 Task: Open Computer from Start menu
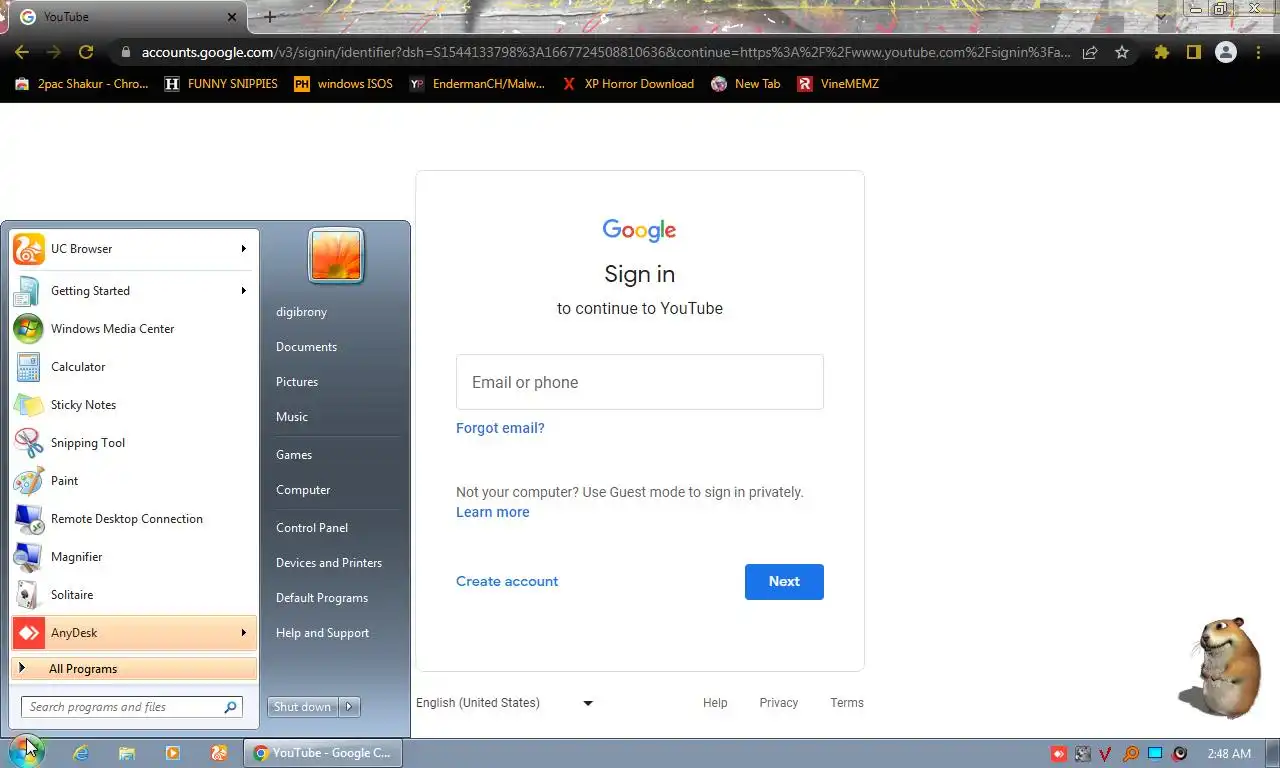point(303,490)
